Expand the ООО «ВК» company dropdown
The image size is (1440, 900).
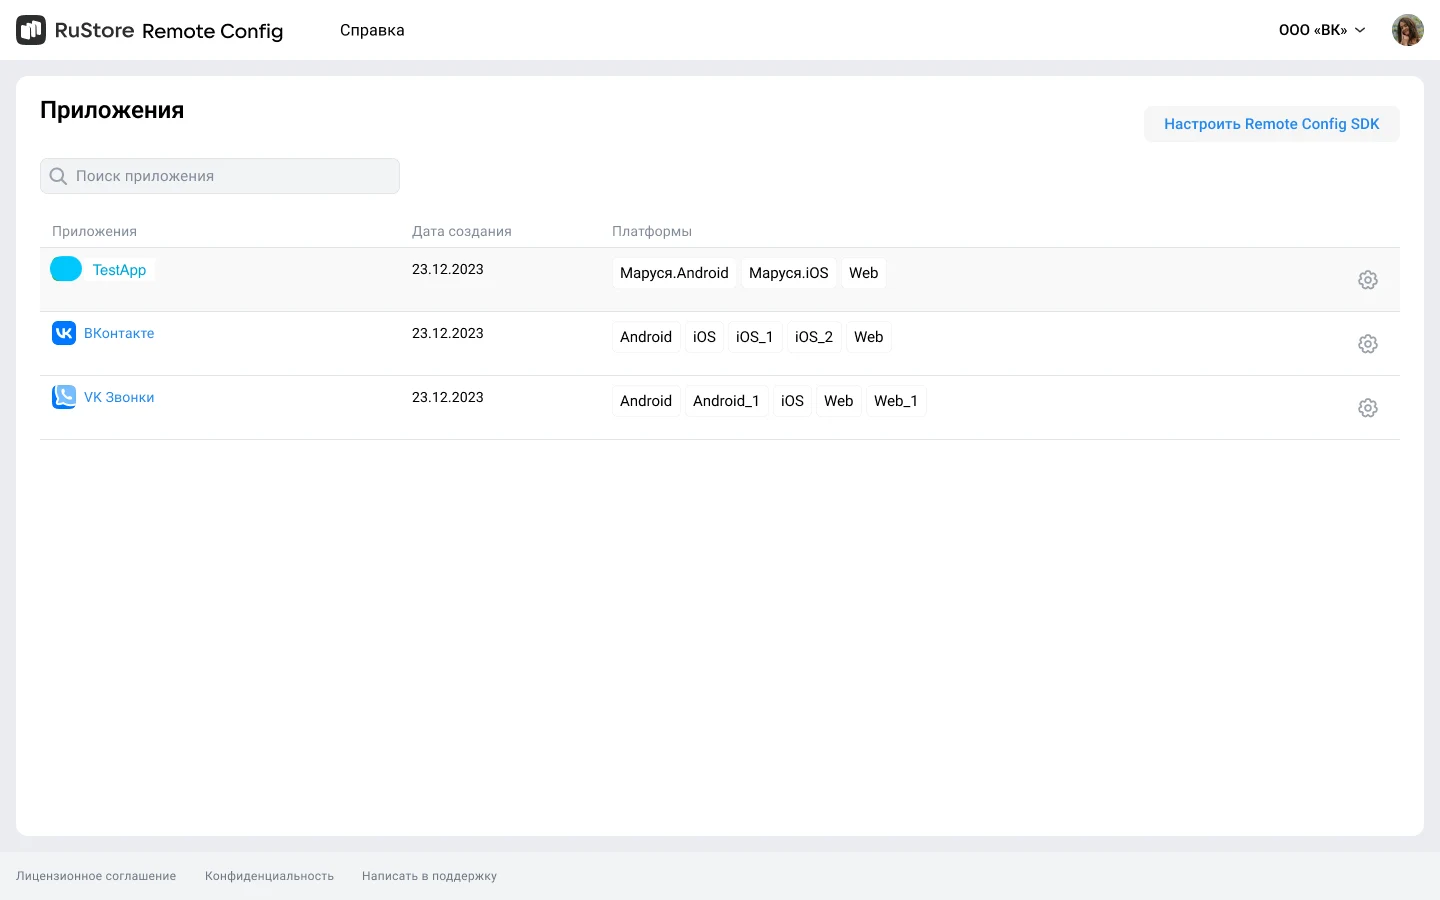click(1322, 30)
